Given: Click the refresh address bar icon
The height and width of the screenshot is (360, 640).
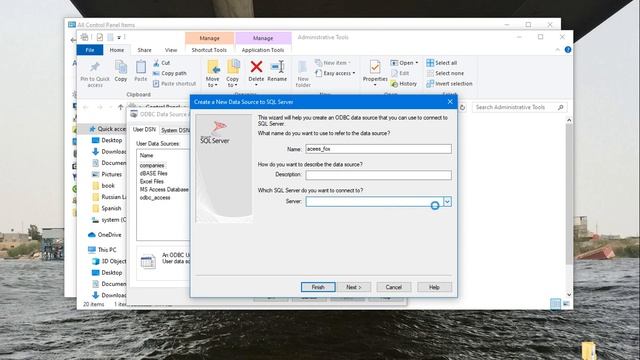Looking at the screenshot, I should 462,107.
